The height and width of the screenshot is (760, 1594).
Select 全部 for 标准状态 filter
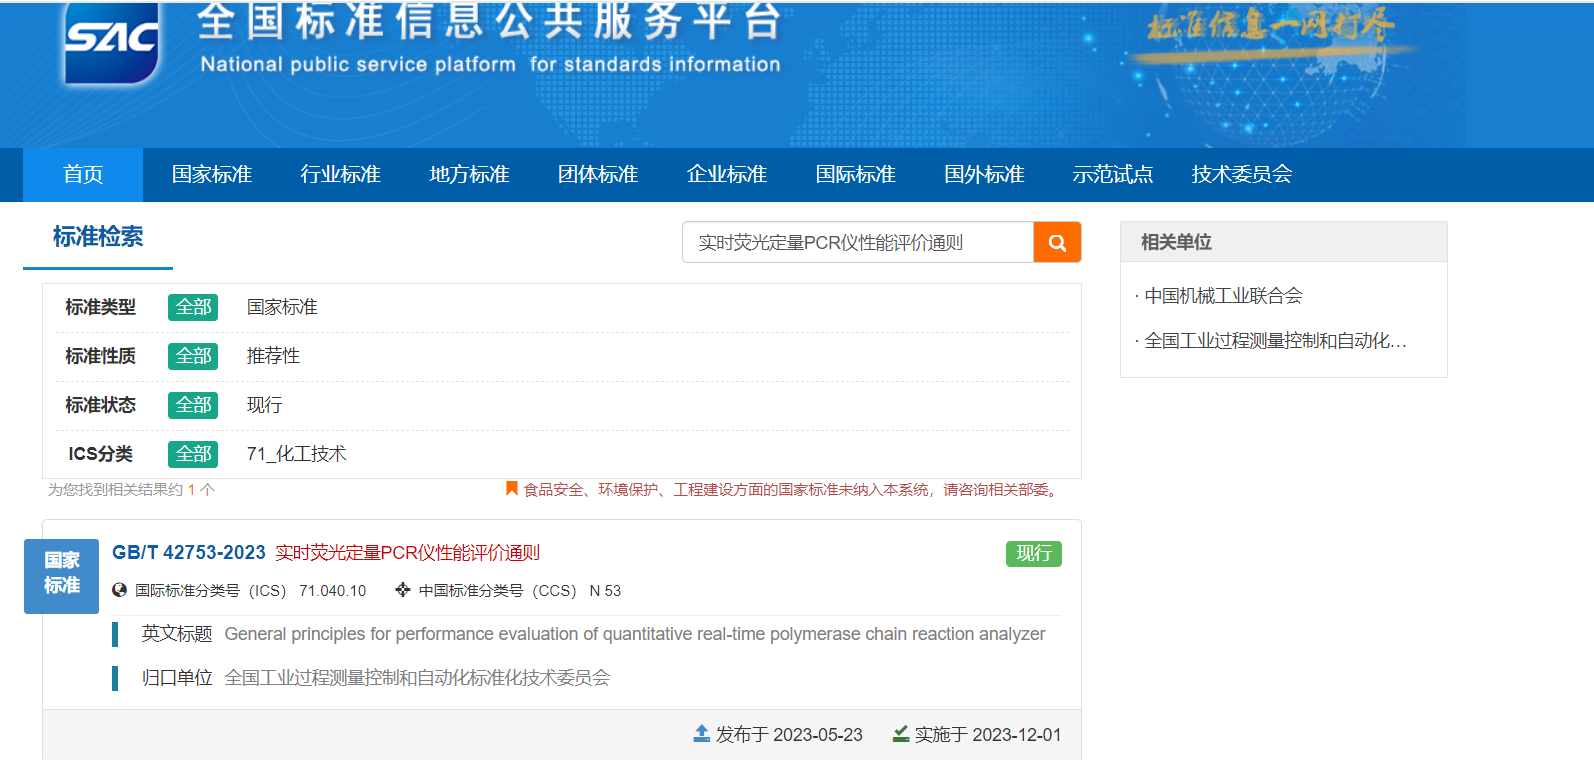pos(193,405)
